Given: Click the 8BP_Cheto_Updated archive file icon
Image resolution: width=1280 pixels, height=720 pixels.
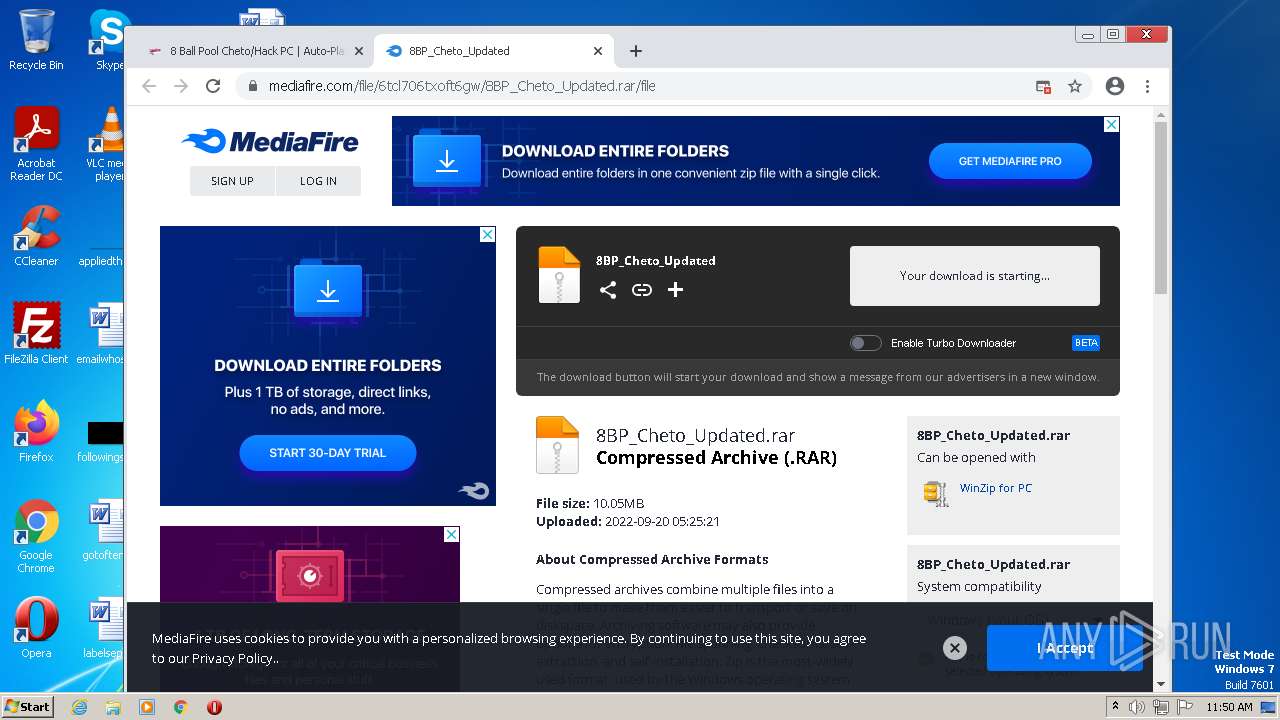Looking at the screenshot, I should click(559, 274).
